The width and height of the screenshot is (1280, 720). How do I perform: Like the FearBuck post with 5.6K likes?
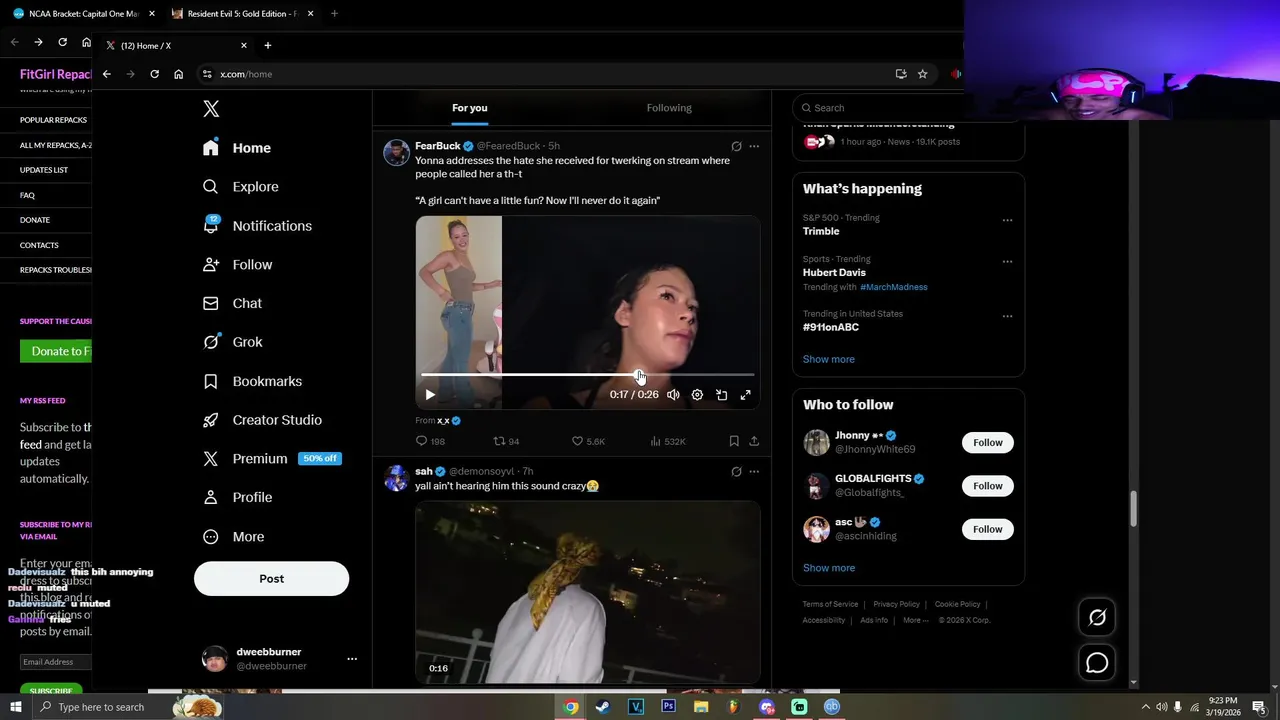[588, 441]
